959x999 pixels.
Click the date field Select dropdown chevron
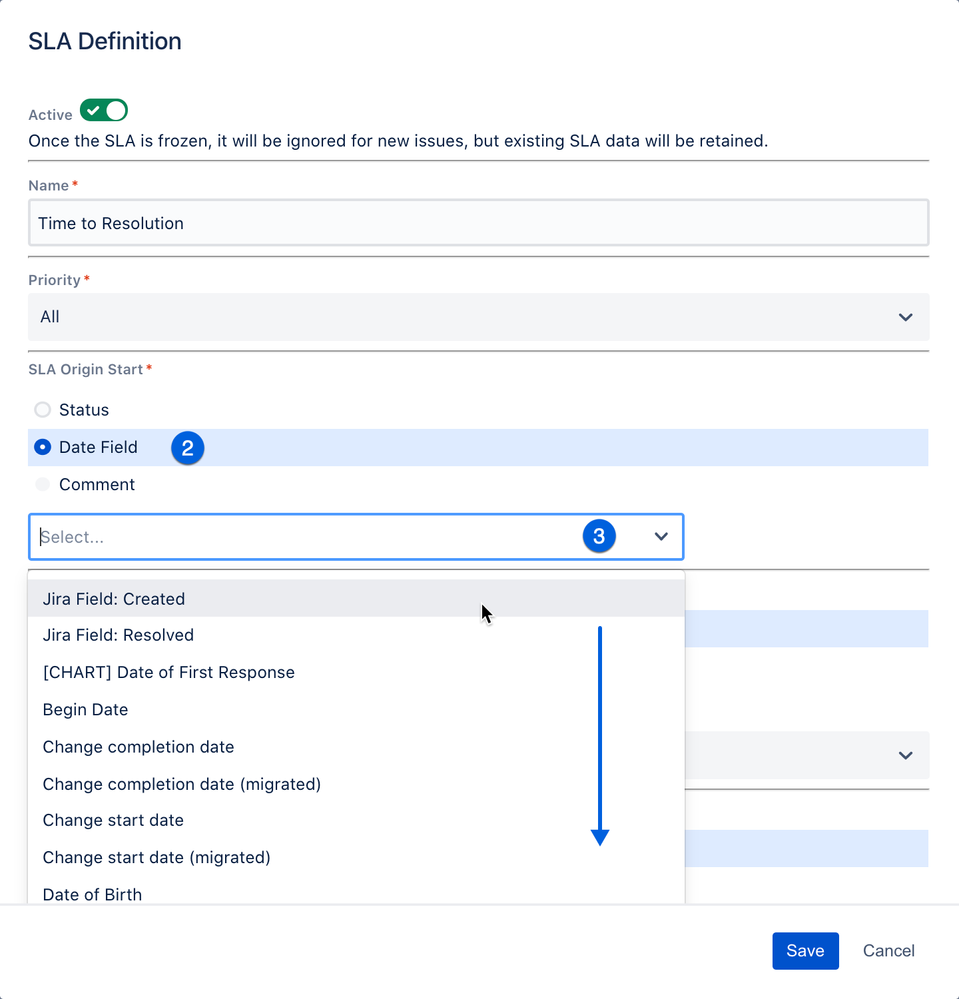661,537
